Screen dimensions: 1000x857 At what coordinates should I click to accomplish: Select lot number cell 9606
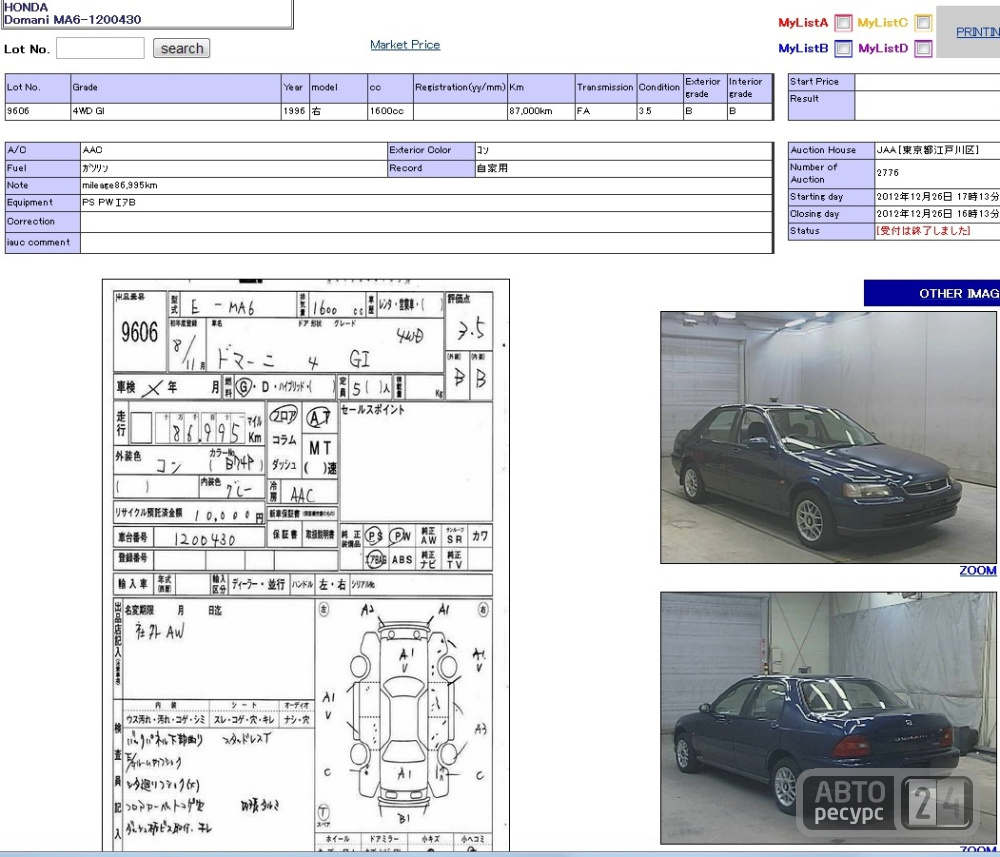pos(38,112)
